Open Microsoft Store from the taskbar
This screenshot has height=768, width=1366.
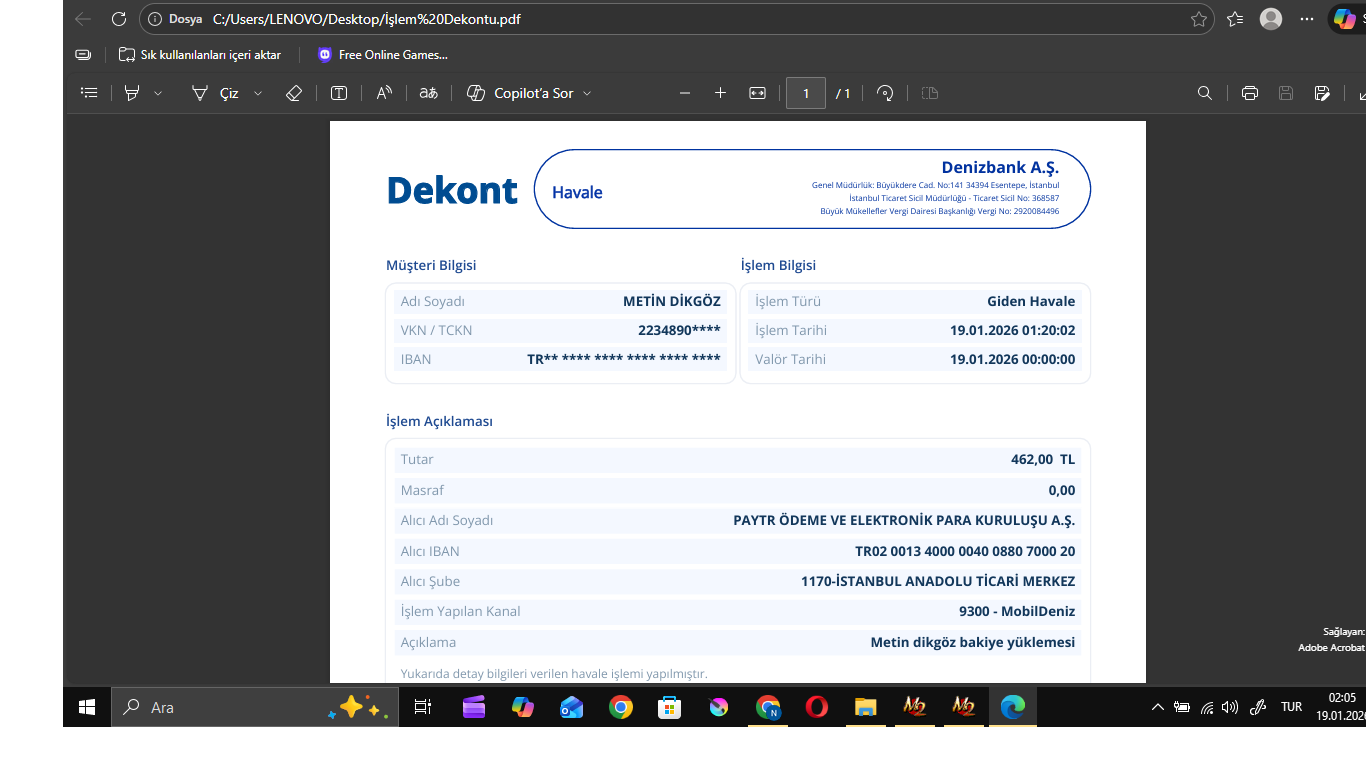669,707
